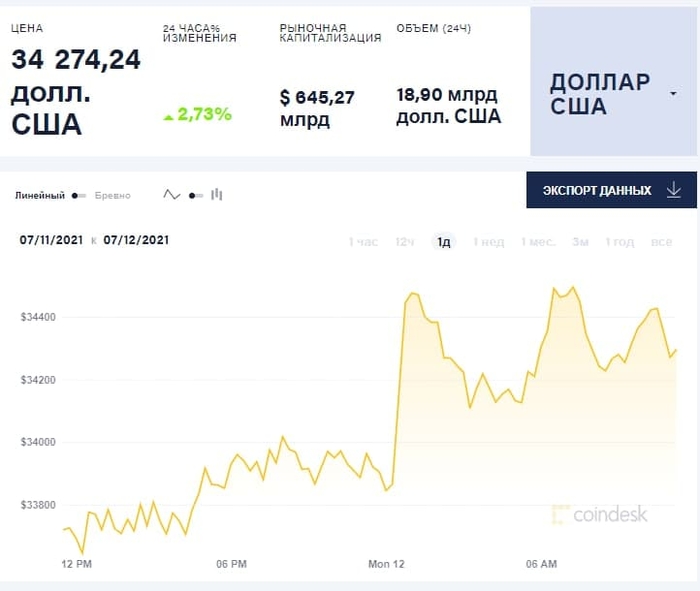700x591 pixels.
Task: Click the end date 07/12/2021
Action: tap(136, 240)
